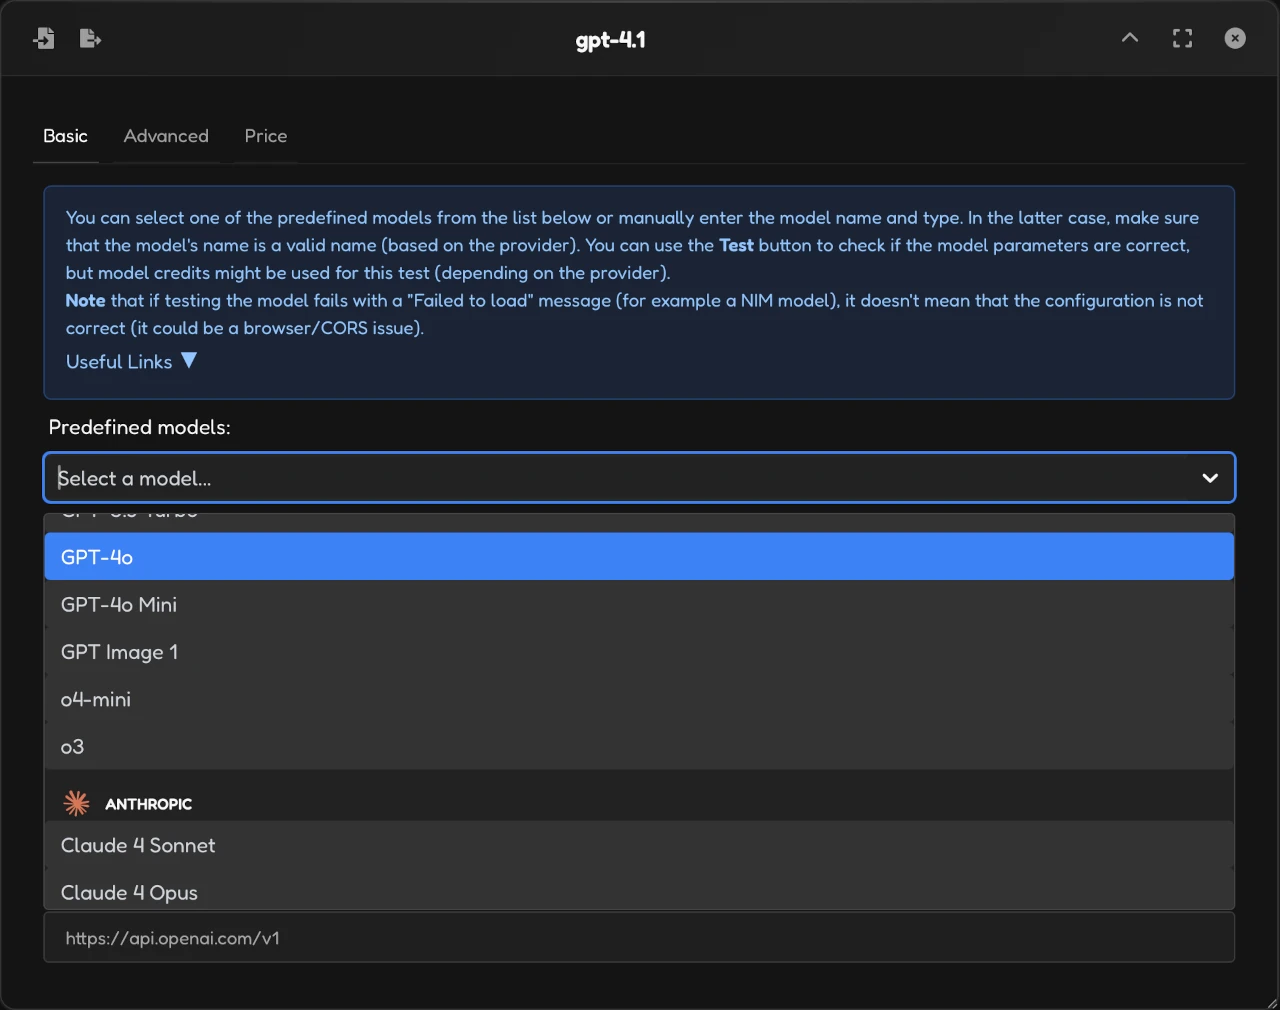The image size is (1280, 1010).
Task: Expand the Useful Links section
Action: coord(131,362)
